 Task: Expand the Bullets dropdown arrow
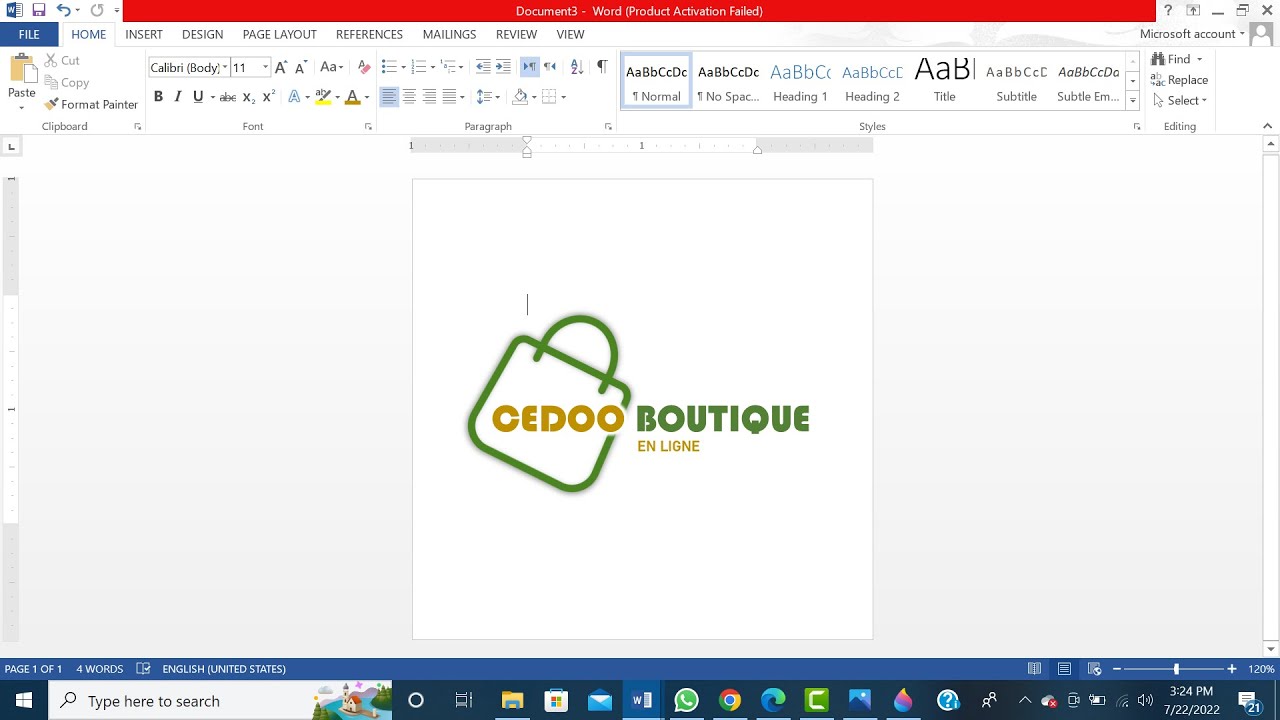[x=403, y=68]
